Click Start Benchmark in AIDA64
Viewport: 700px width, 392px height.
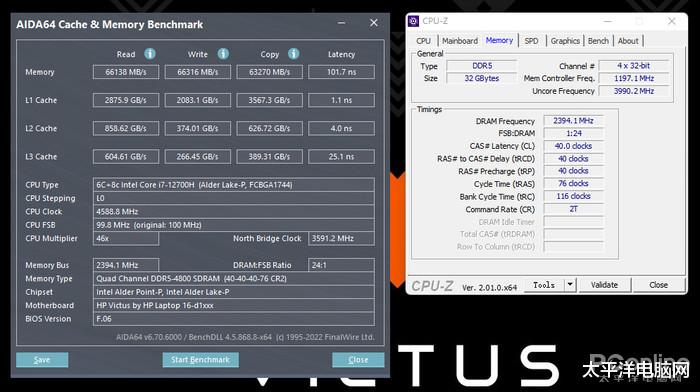tap(200, 360)
